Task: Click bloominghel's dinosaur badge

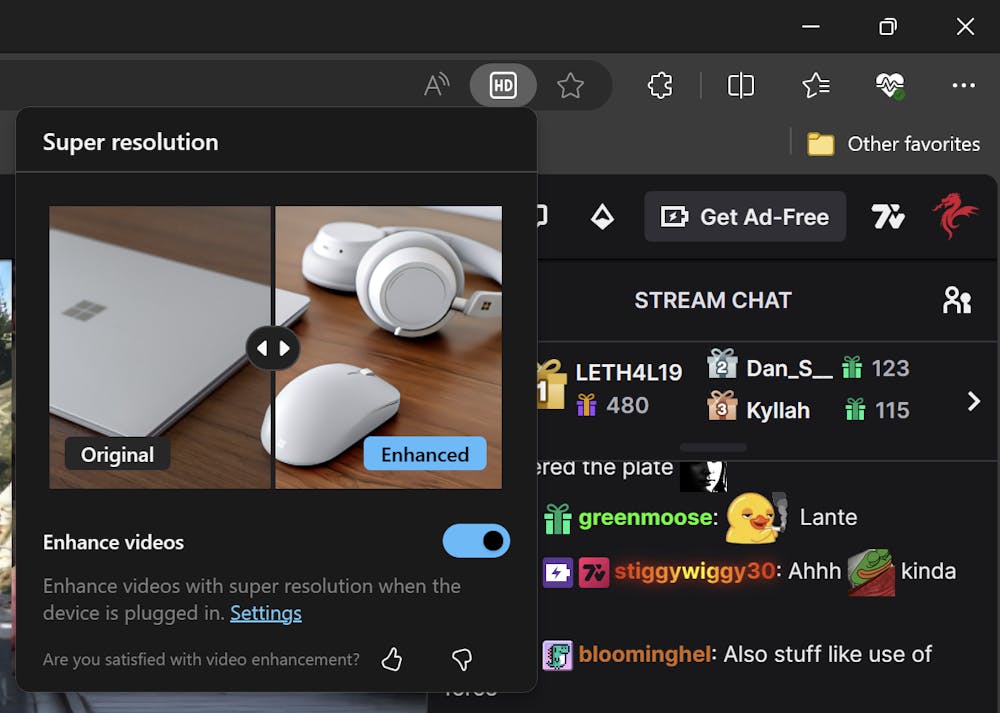Action: [x=557, y=655]
